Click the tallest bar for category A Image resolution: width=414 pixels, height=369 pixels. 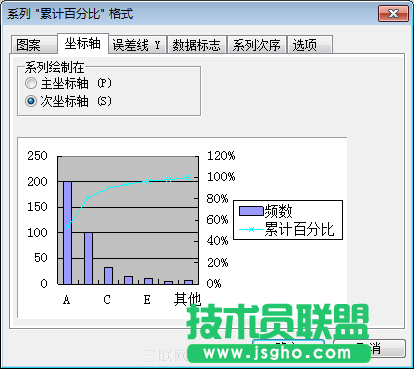(68, 233)
